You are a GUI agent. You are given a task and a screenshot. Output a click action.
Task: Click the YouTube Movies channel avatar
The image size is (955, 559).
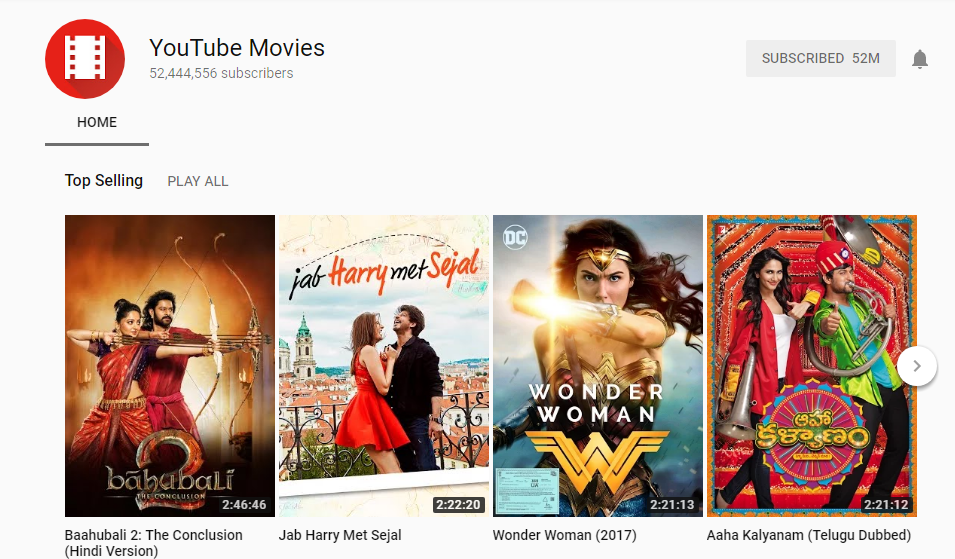(85, 58)
